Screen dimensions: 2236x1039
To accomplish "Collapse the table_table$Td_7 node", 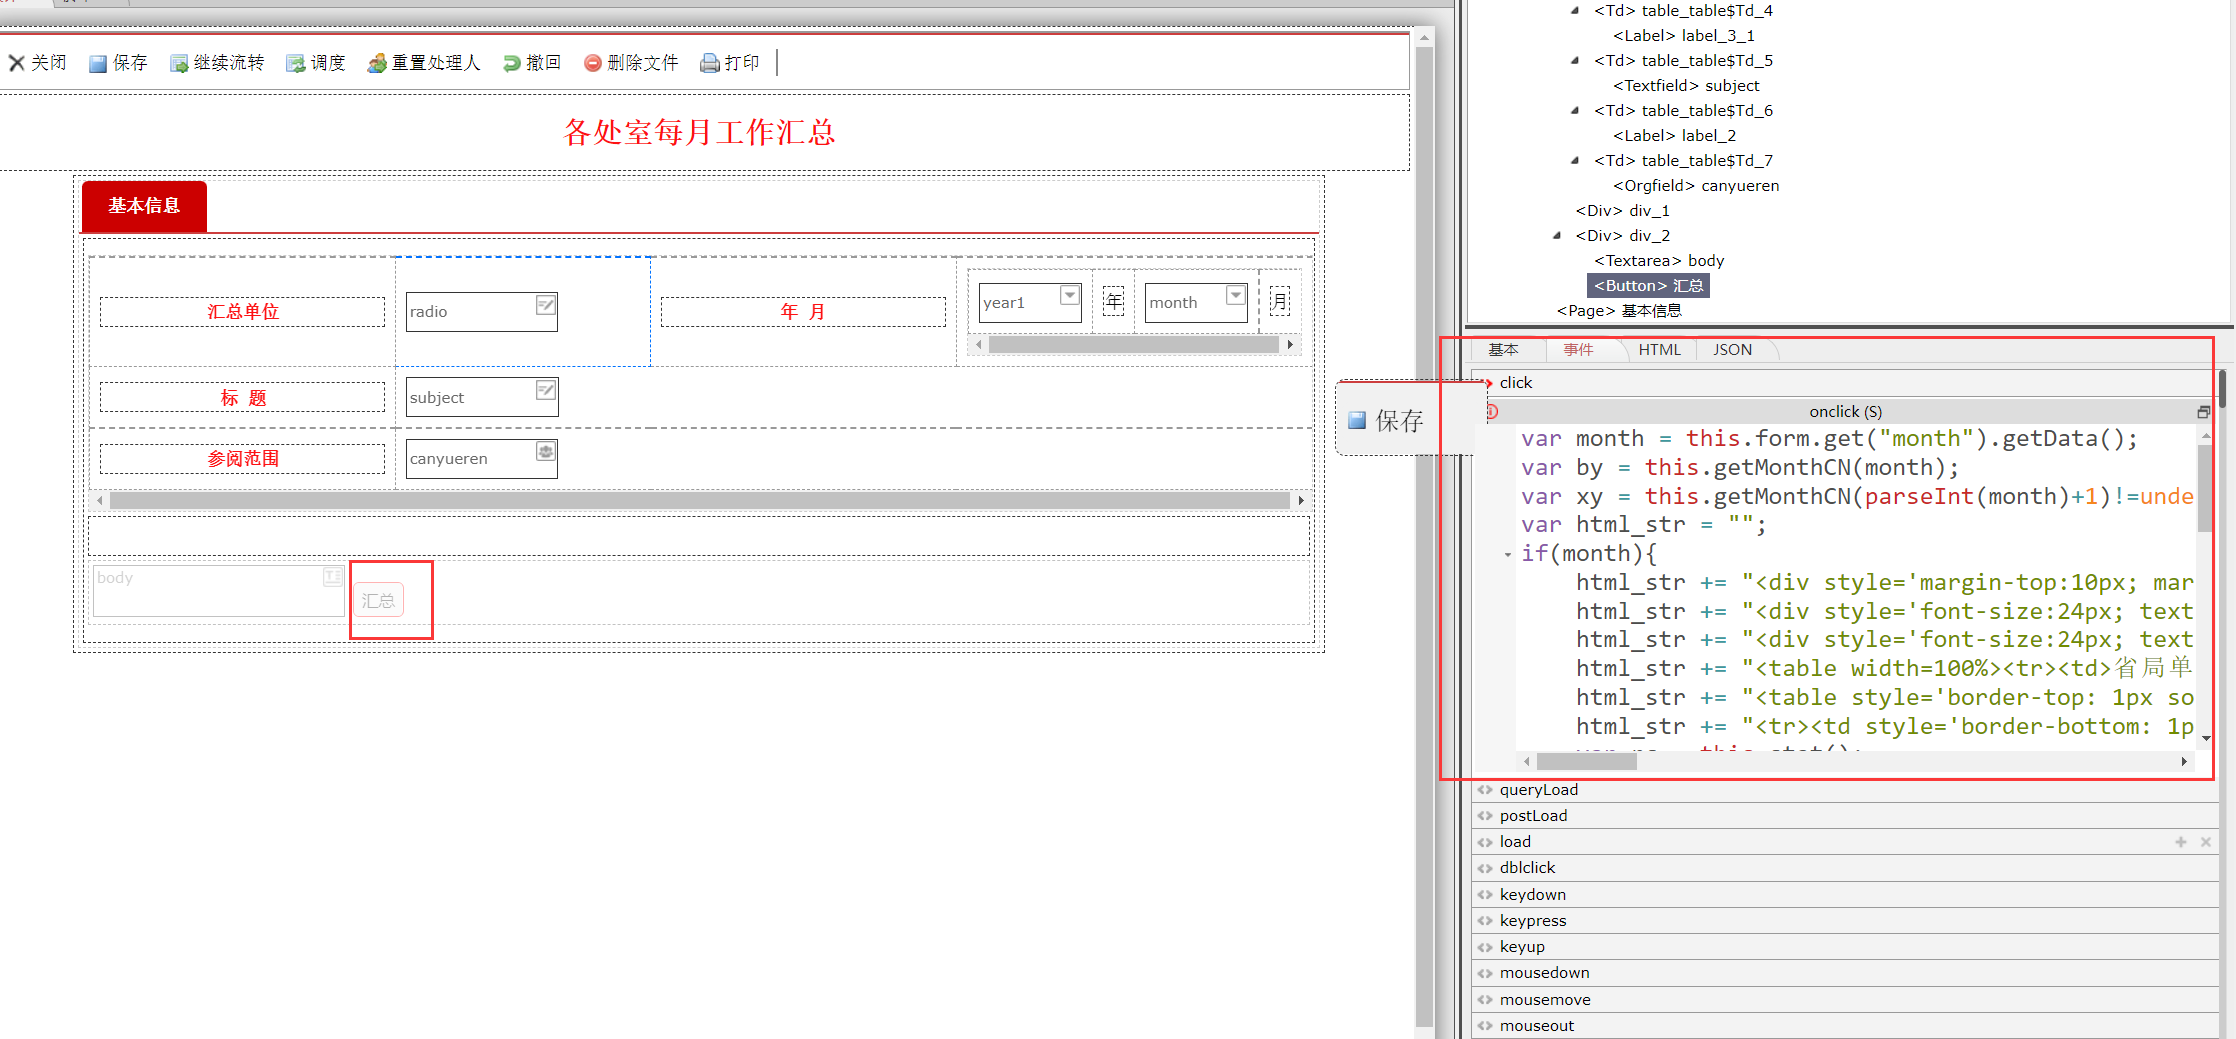I will tap(1575, 161).
